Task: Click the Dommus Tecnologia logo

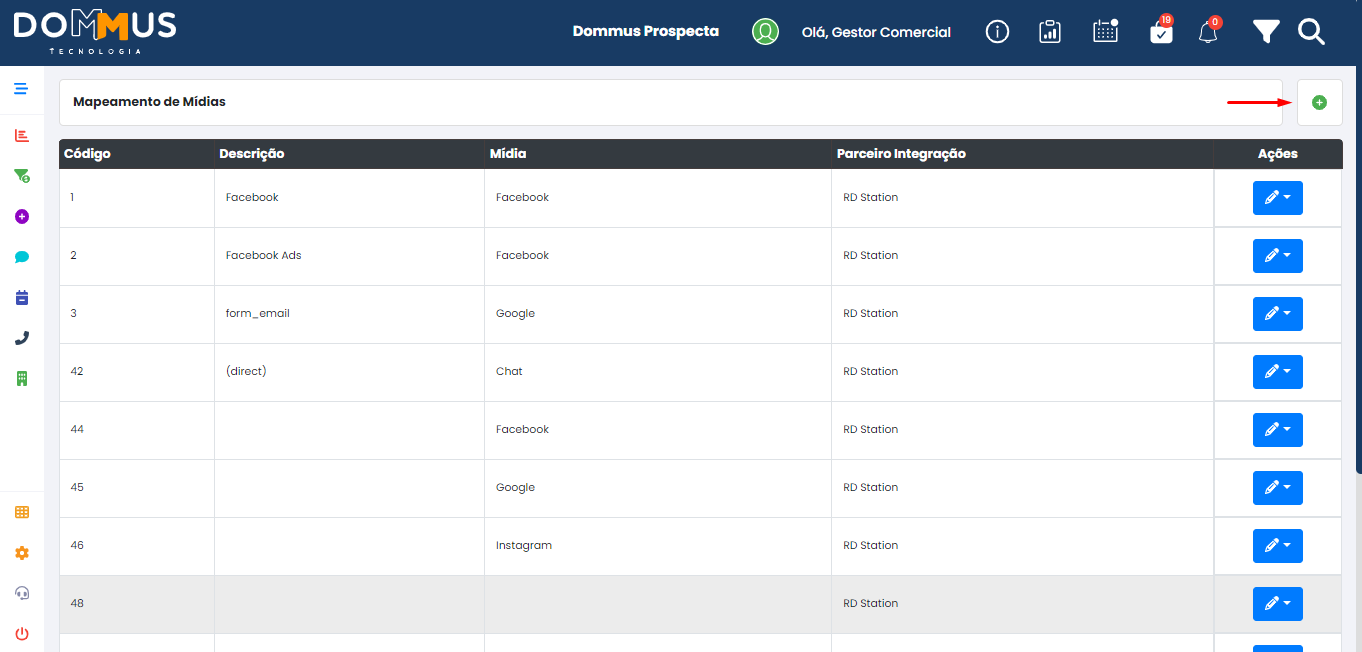Action: click(x=95, y=32)
